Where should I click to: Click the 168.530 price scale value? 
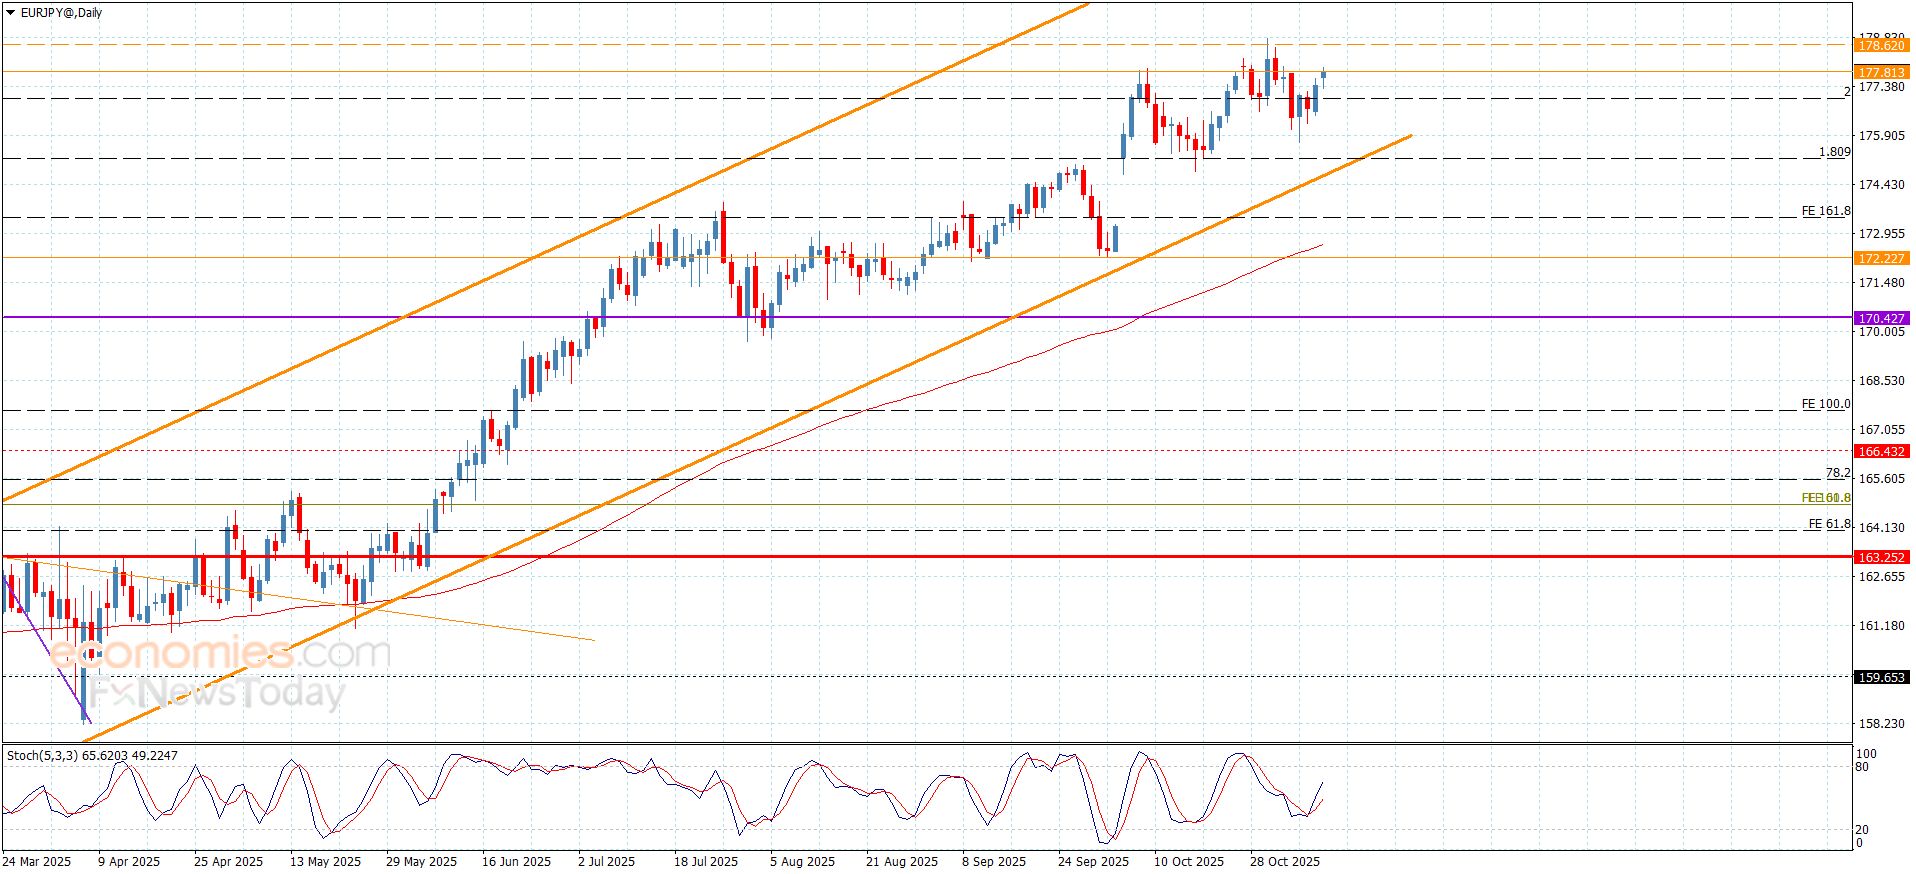point(1881,381)
